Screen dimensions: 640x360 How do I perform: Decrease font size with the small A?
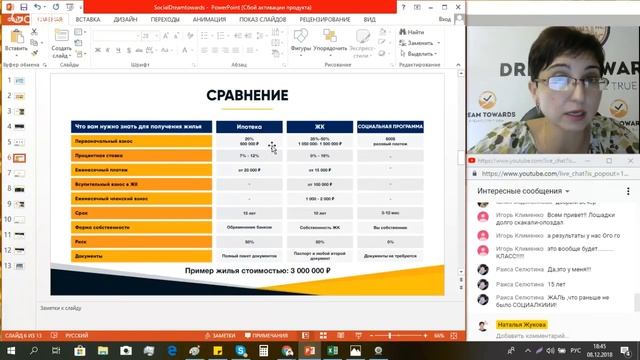[x=176, y=36]
